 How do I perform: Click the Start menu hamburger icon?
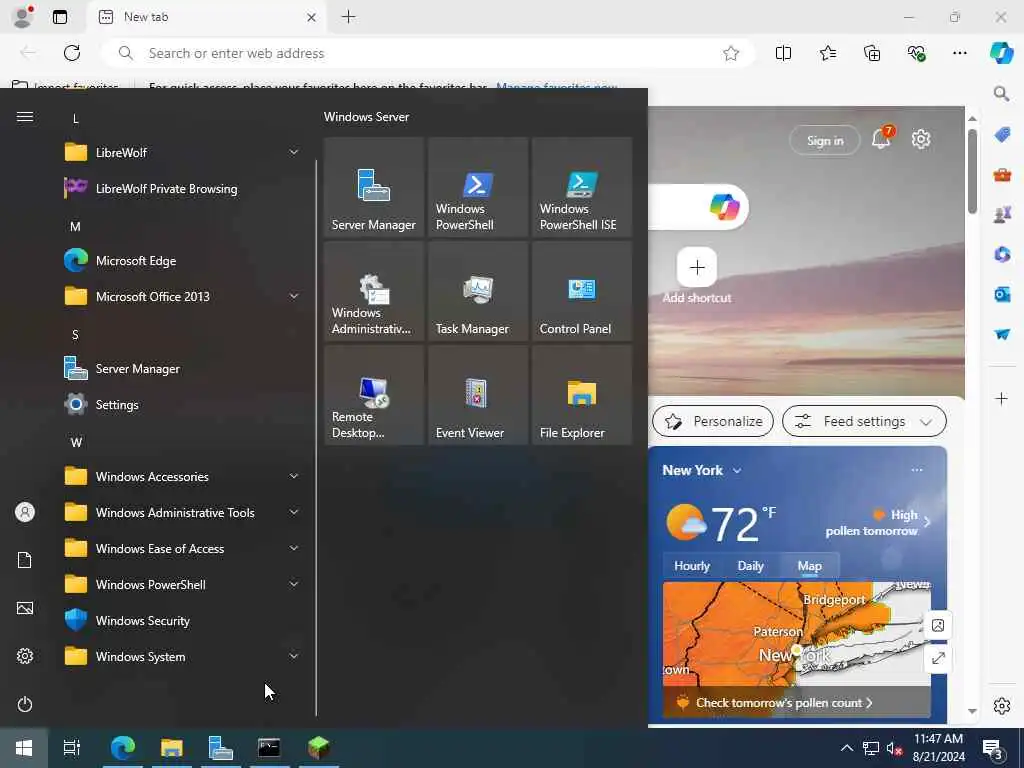tap(25, 117)
